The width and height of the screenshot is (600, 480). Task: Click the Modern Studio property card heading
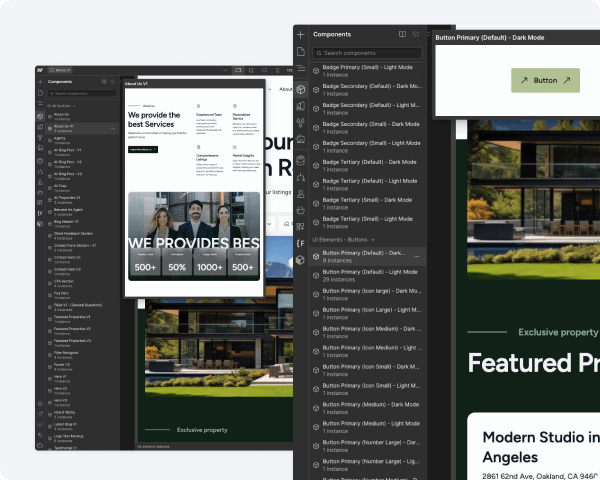541,447
